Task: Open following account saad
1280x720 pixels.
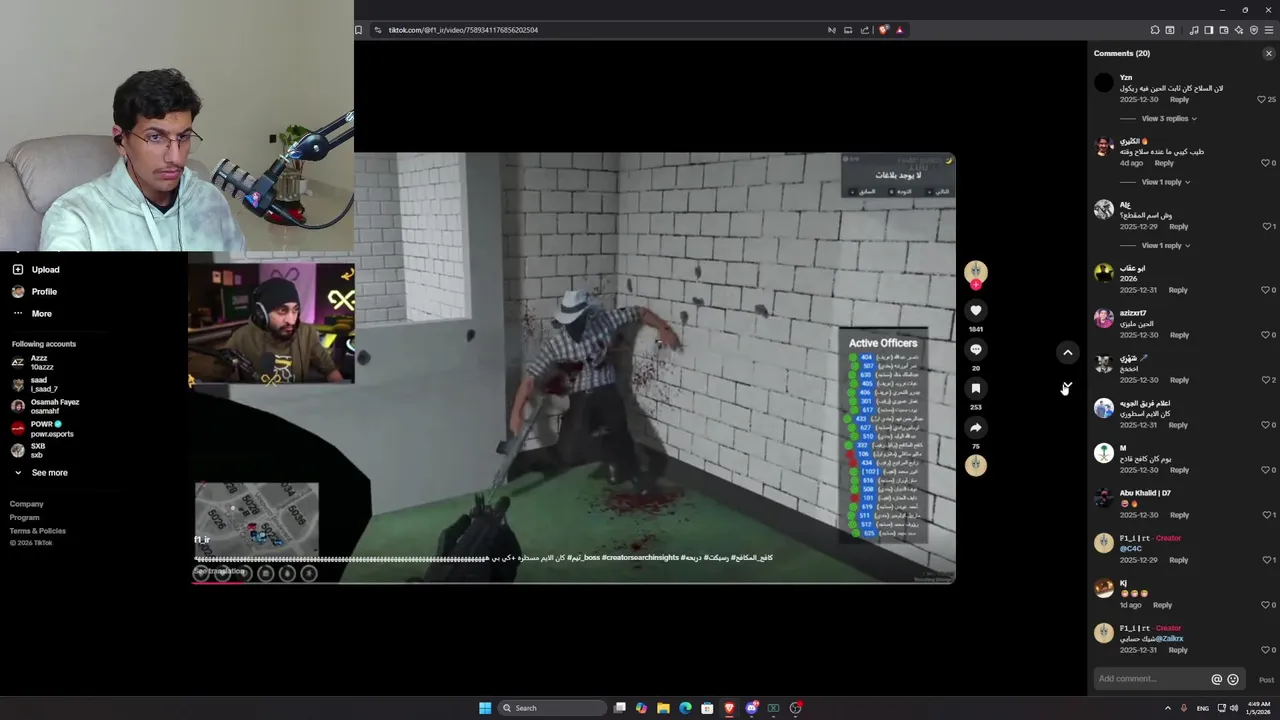Action: point(35,385)
